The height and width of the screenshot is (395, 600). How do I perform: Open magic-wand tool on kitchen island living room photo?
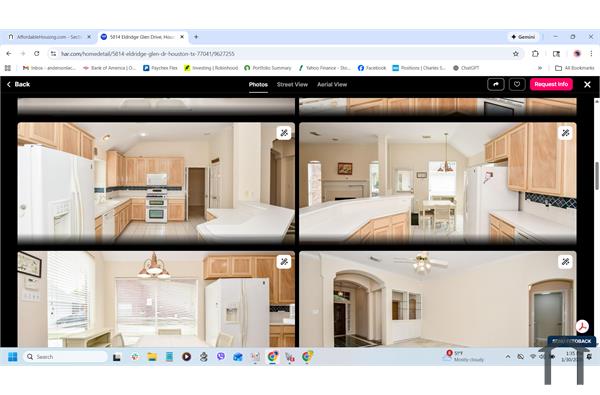pos(566,133)
